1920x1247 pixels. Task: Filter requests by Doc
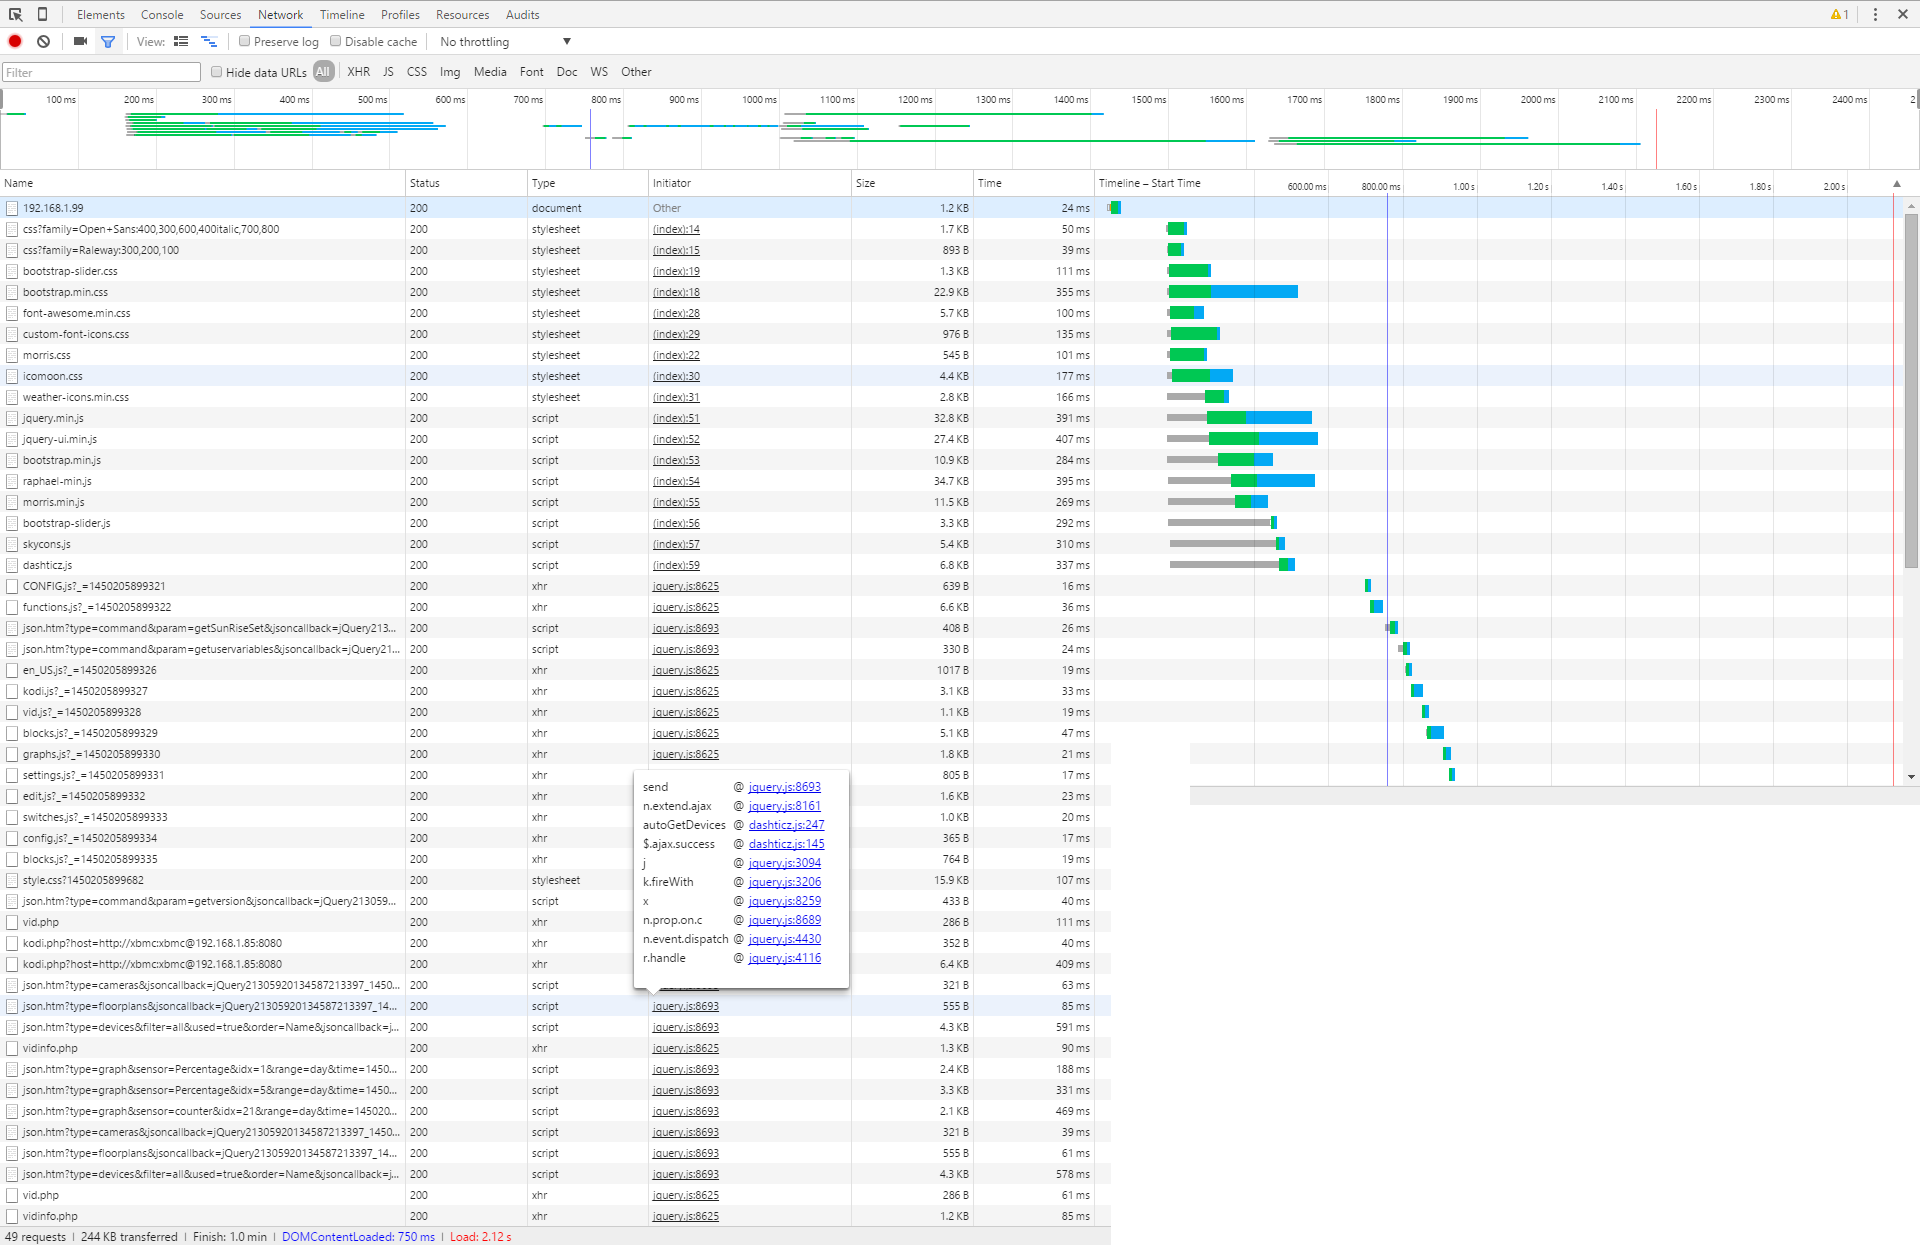tap(567, 72)
